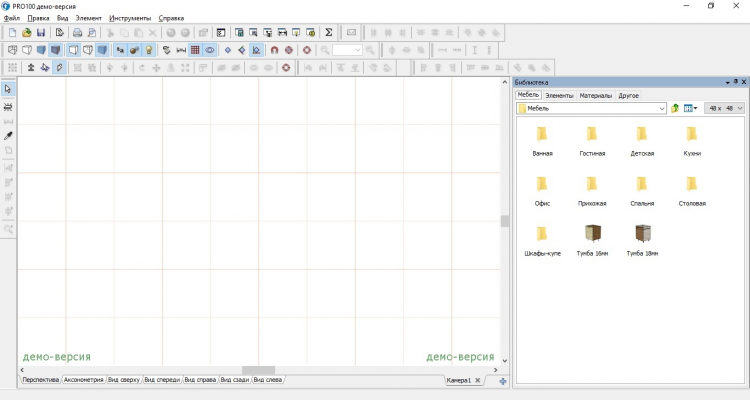Screen dimensions: 750x400
Task: Select the eyedropper tool in left sidebar
Action: pos(8,136)
